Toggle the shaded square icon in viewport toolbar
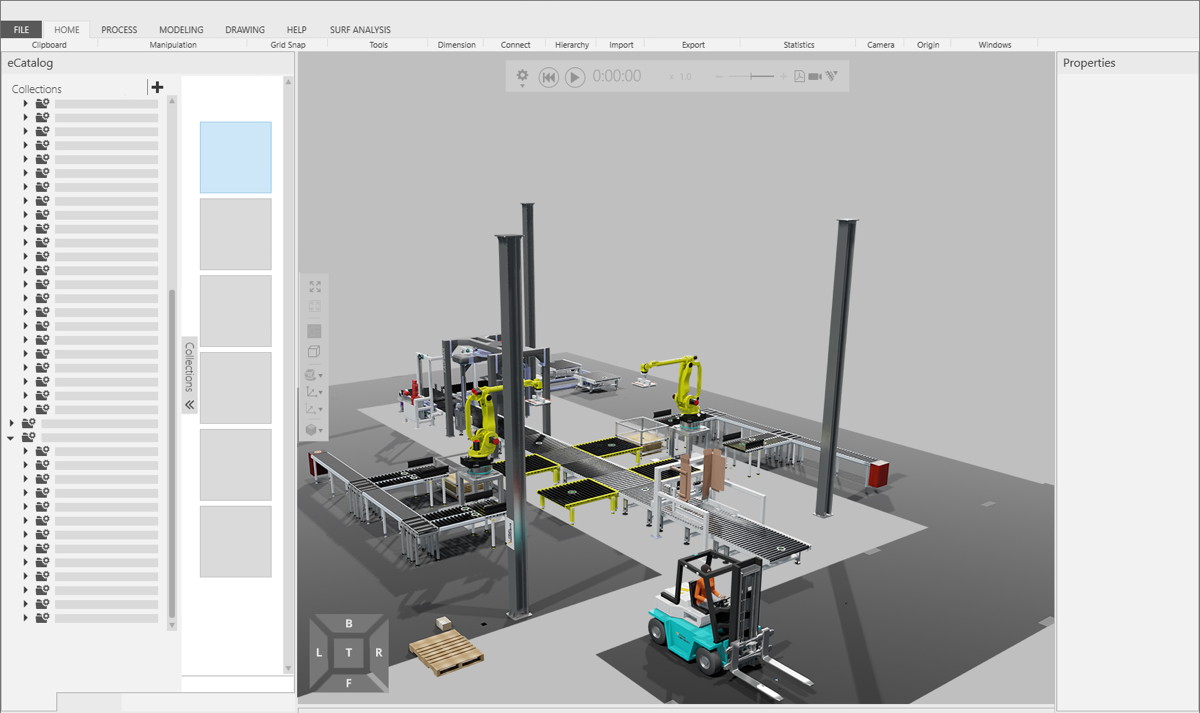1200x713 pixels. 314,331
